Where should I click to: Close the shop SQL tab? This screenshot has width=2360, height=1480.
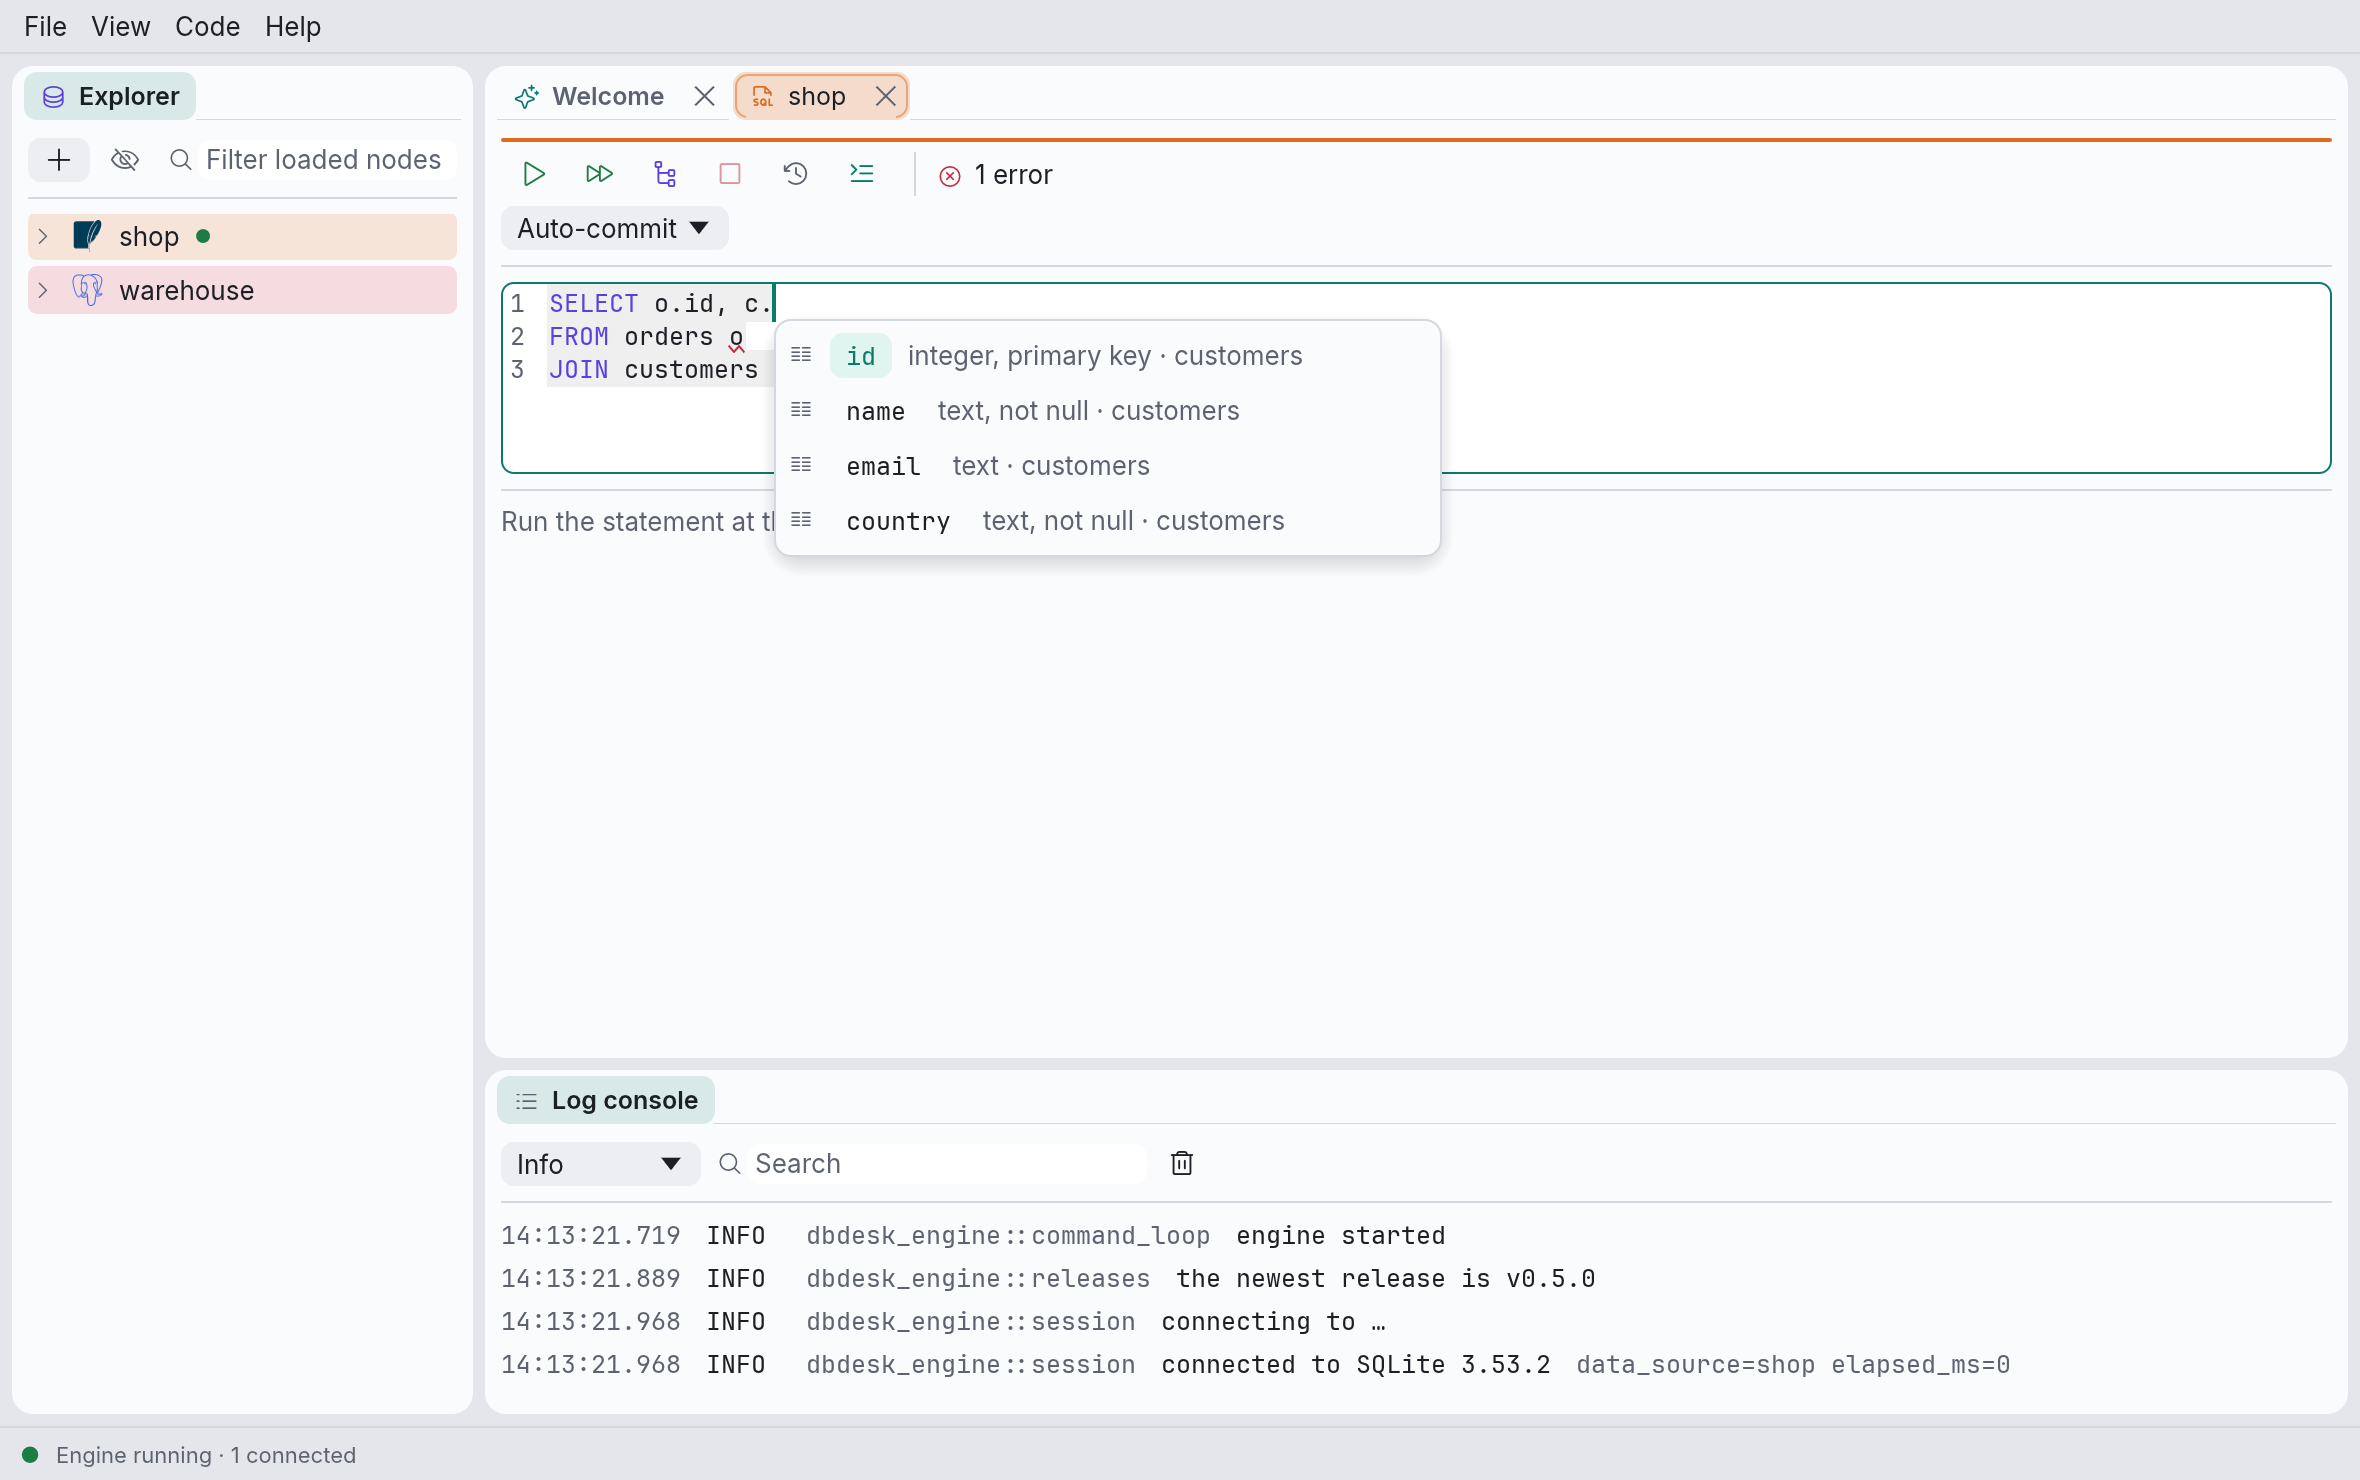coord(885,96)
